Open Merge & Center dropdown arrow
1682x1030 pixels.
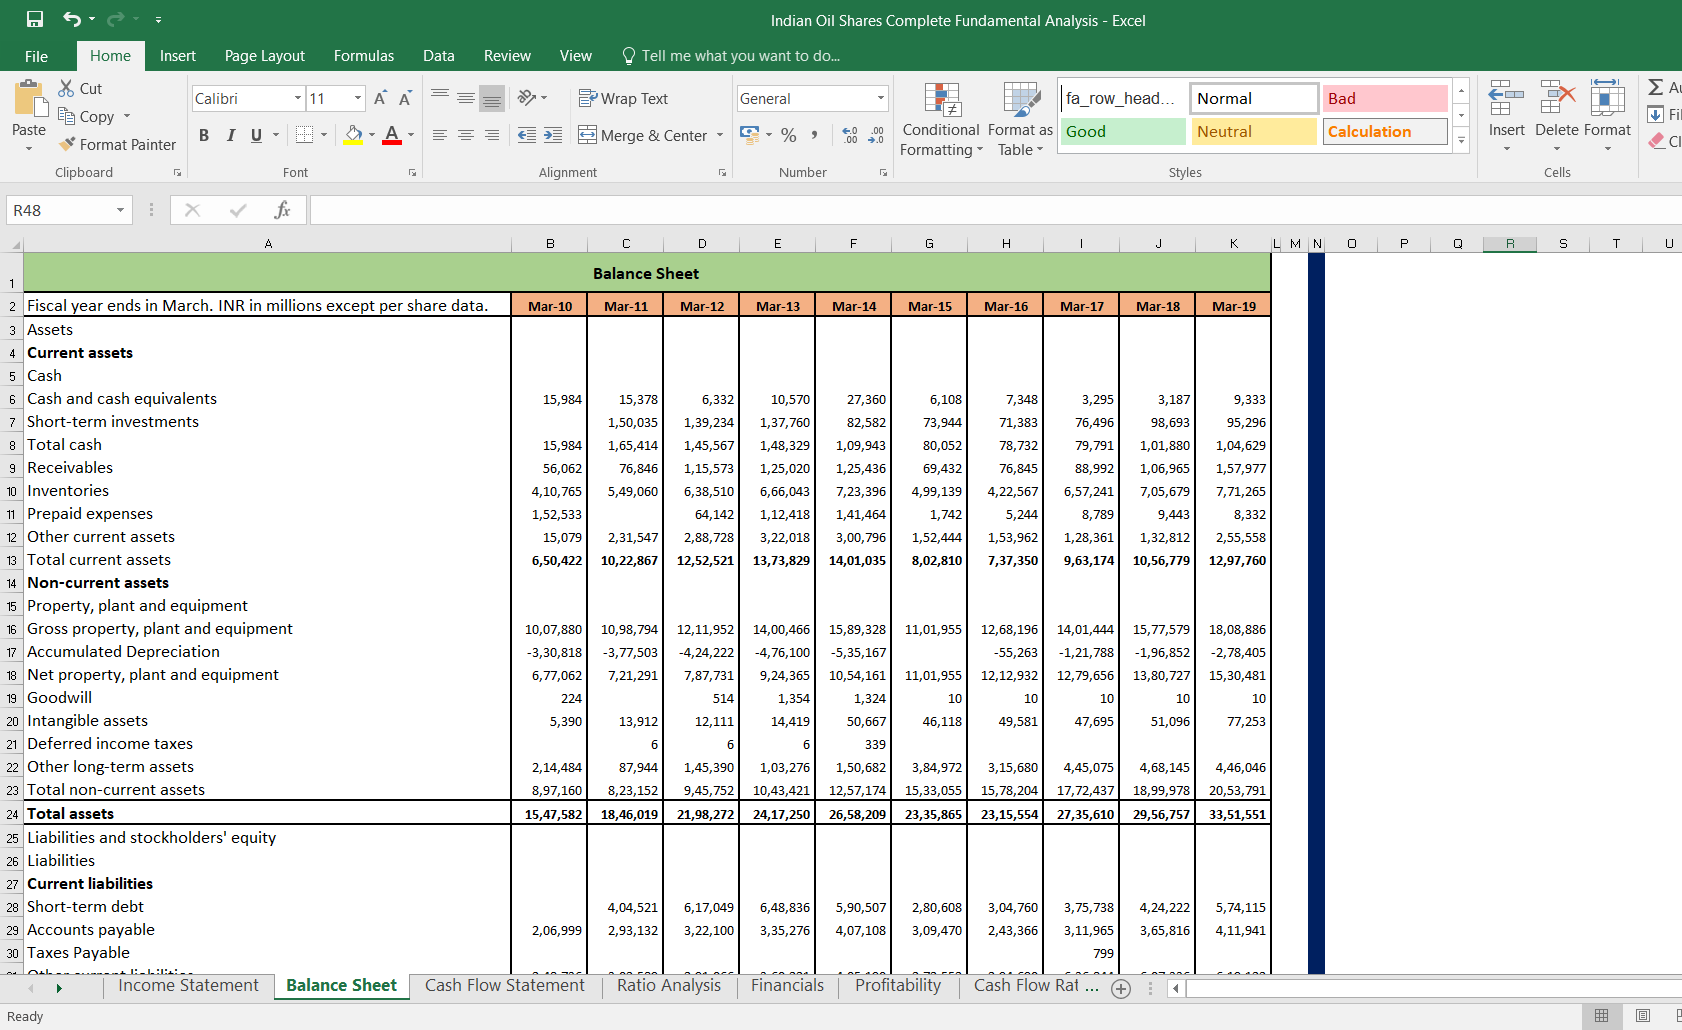coord(720,135)
